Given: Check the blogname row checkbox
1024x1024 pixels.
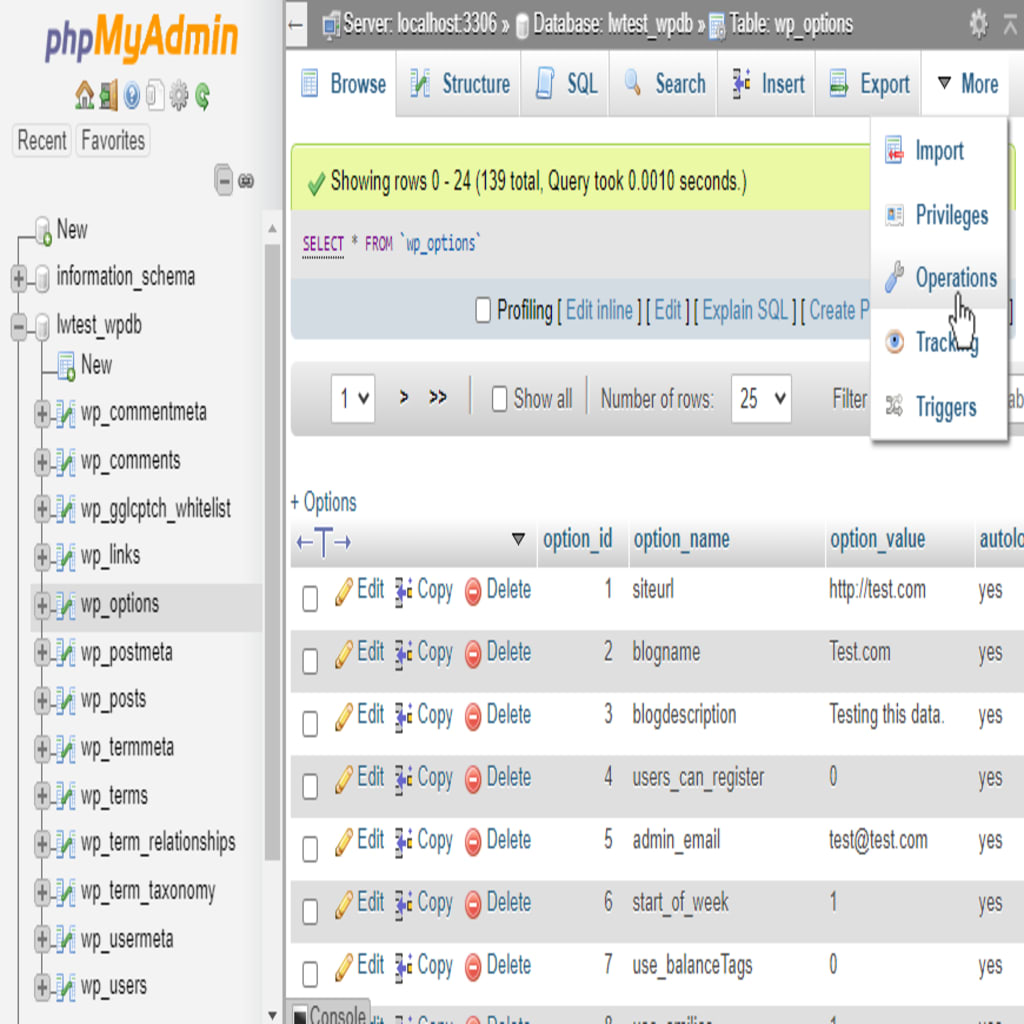Looking at the screenshot, I should coord(310,660).
